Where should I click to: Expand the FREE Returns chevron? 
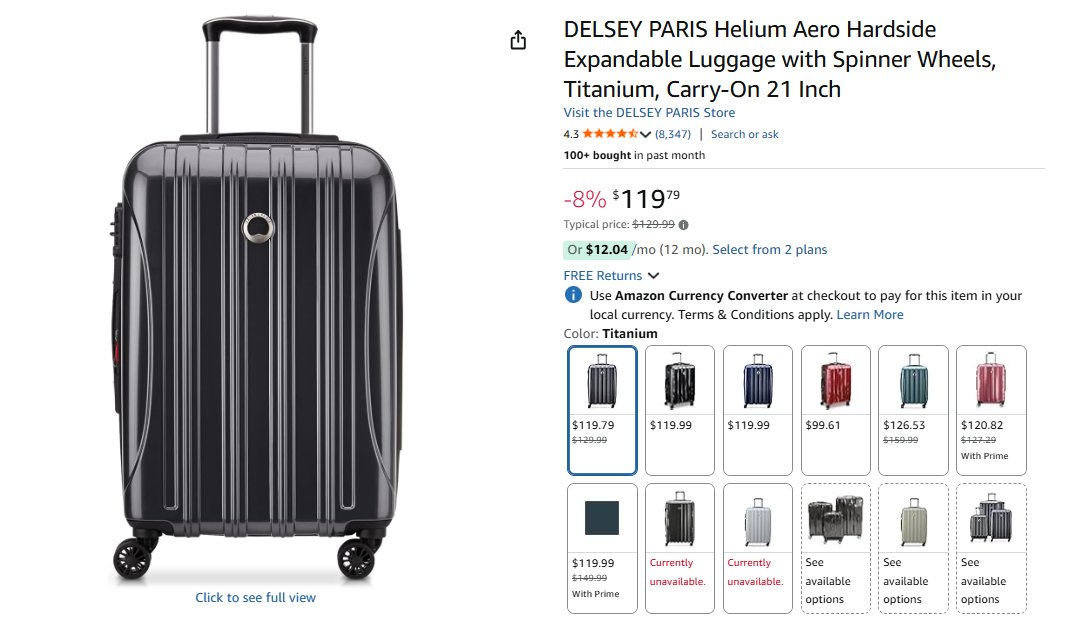tap(654, 276)
